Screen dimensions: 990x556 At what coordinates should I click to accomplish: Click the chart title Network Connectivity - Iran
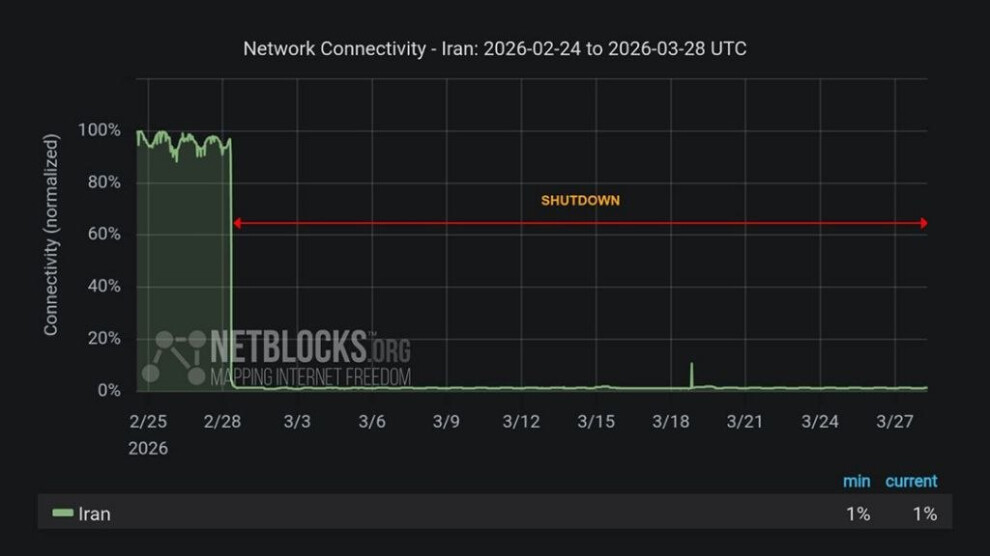click(495, 49)
